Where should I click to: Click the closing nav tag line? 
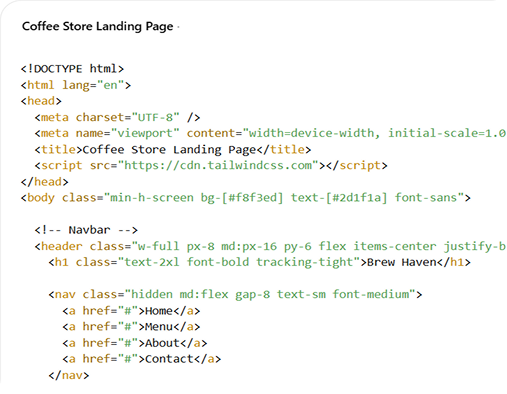tap(69, 375)
